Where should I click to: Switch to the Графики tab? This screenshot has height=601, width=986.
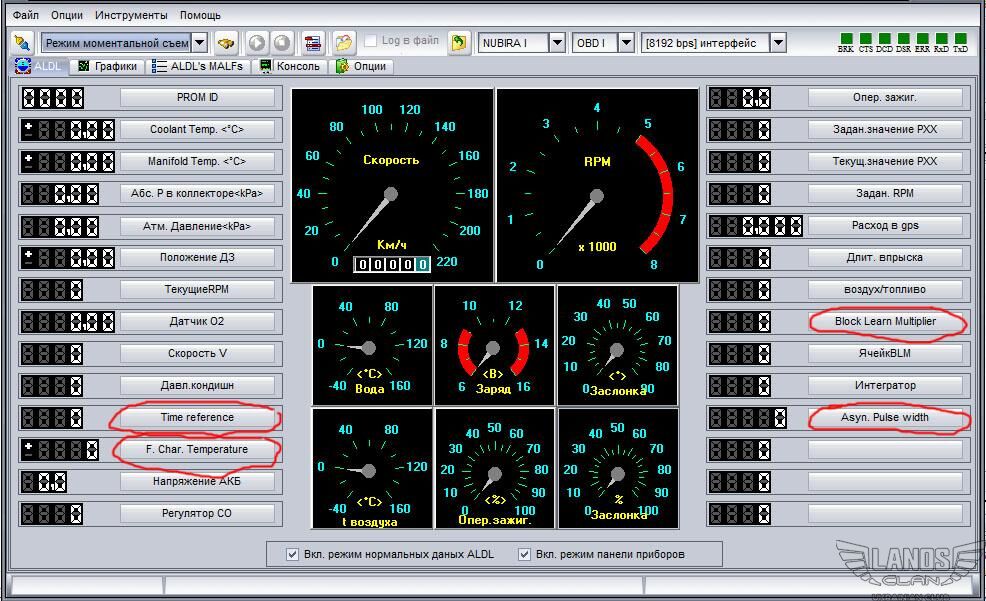(108, 66)
